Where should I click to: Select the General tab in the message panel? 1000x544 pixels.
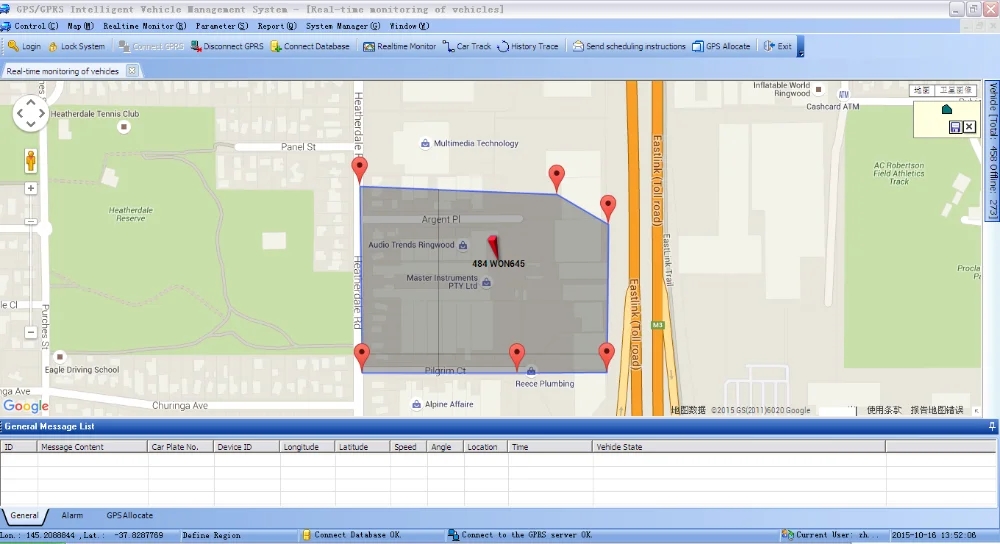click(24, 515)
